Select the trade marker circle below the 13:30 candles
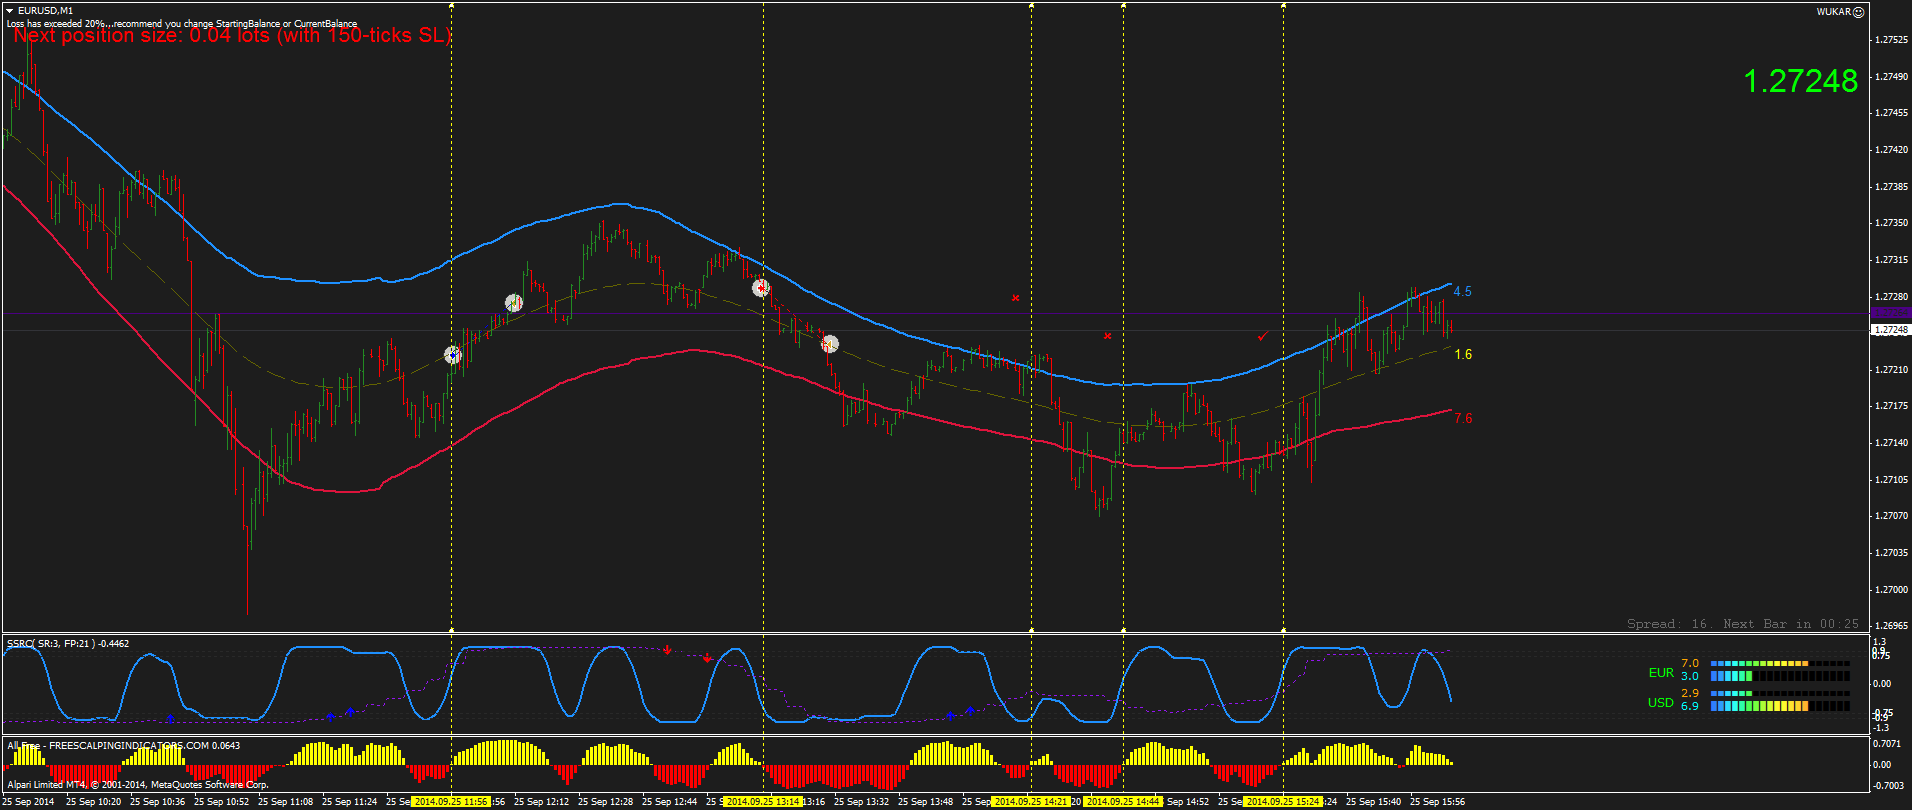This screenshot has width=1912, height=810. point(829,344)
